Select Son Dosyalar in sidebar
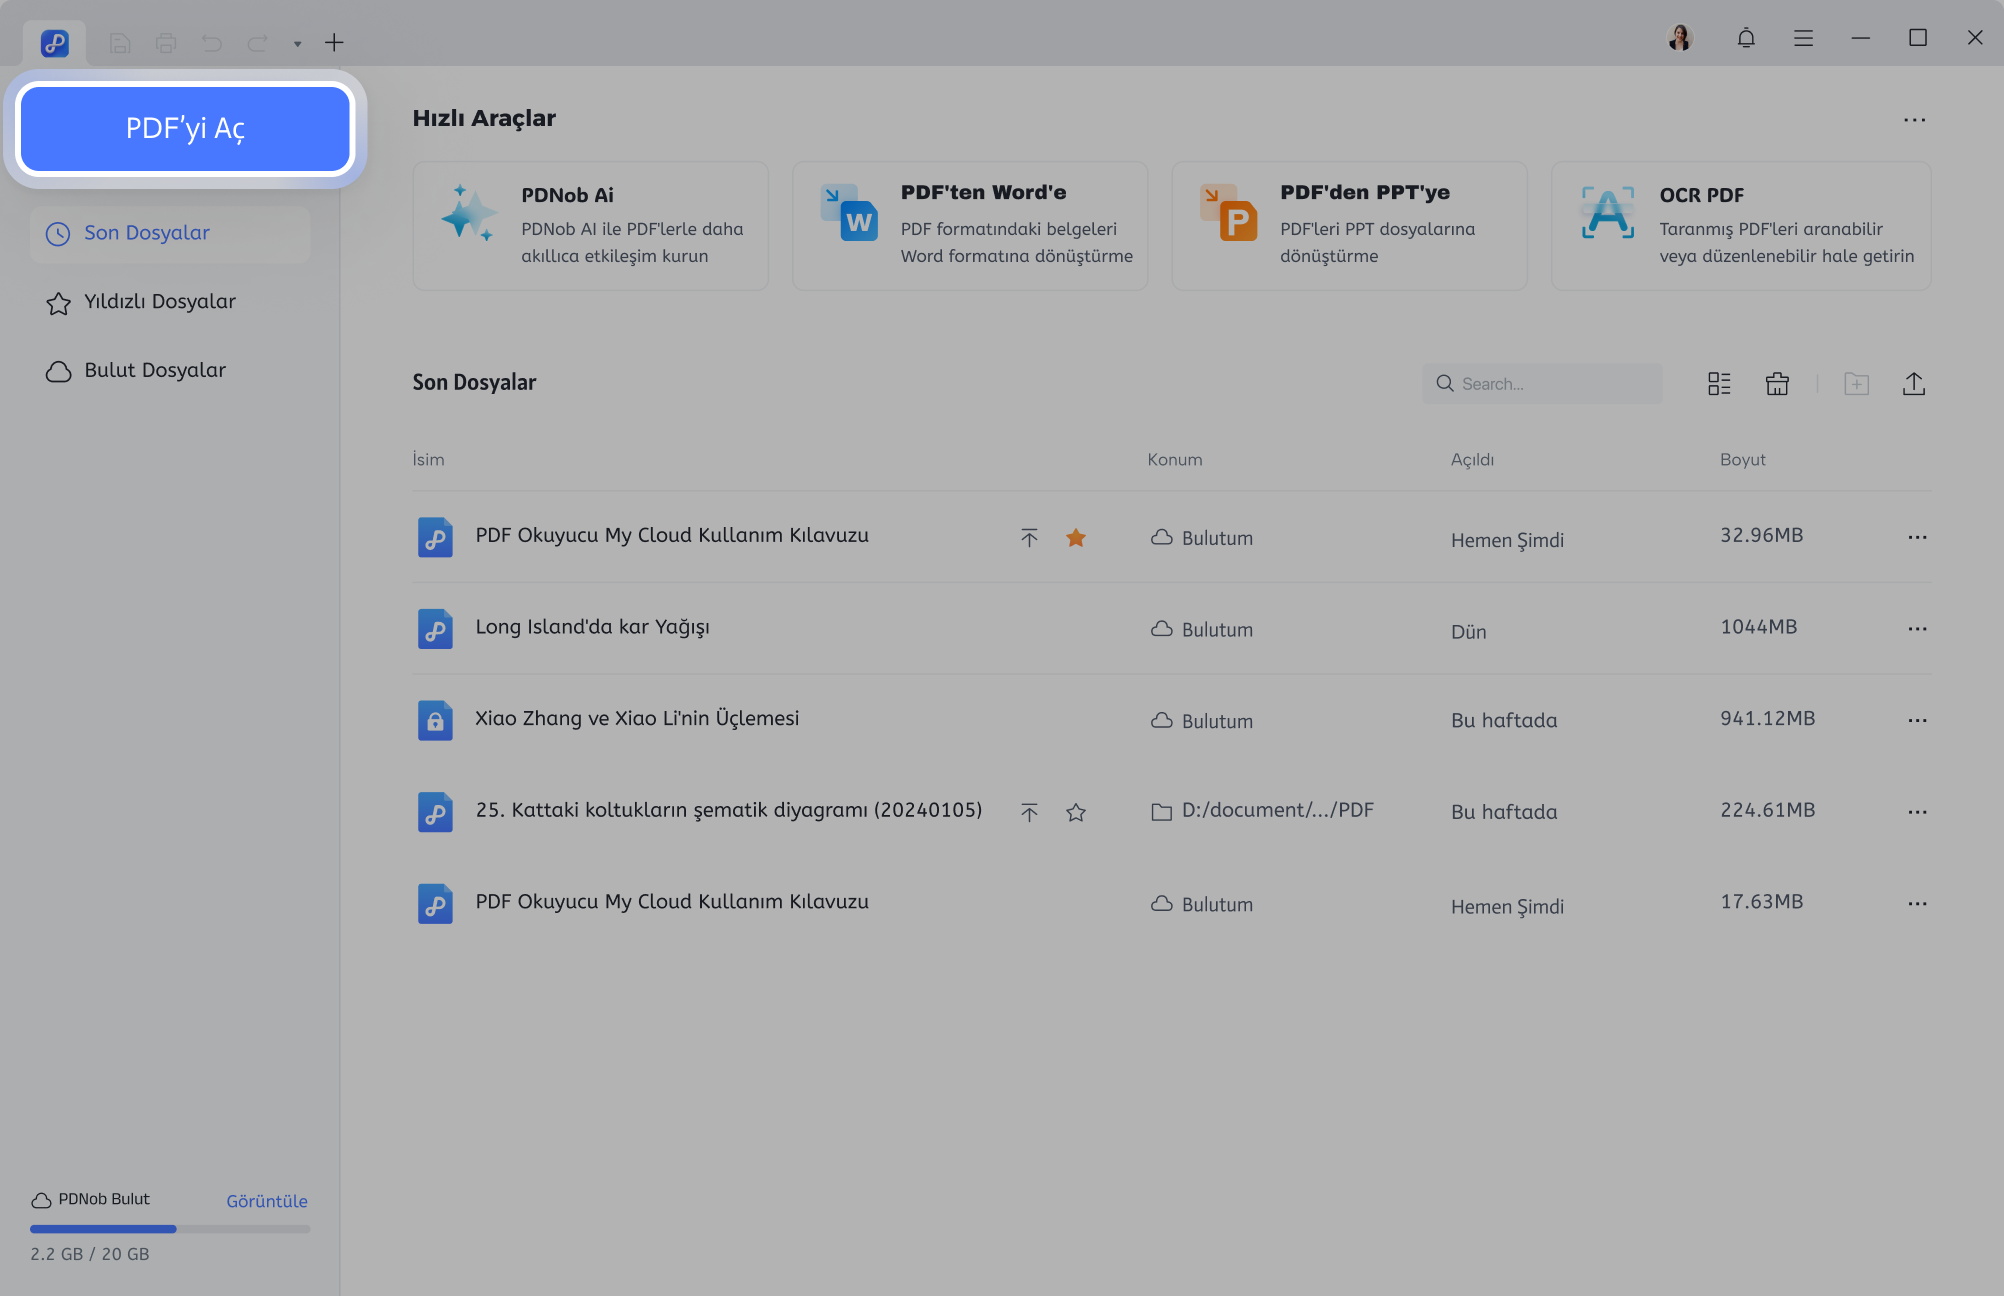This screenshot has width=2004, height=1296. (170, 234)
